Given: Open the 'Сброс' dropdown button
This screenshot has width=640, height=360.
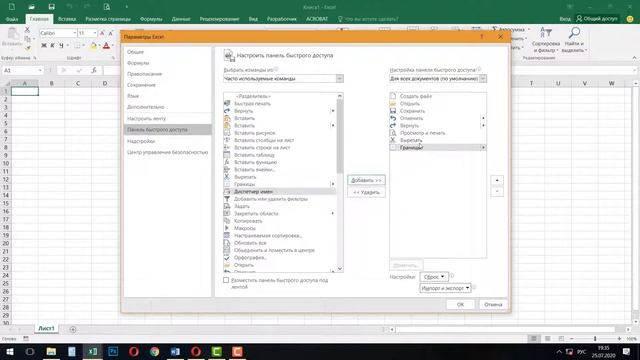Looking at the screenshot, I should point(434,277).
